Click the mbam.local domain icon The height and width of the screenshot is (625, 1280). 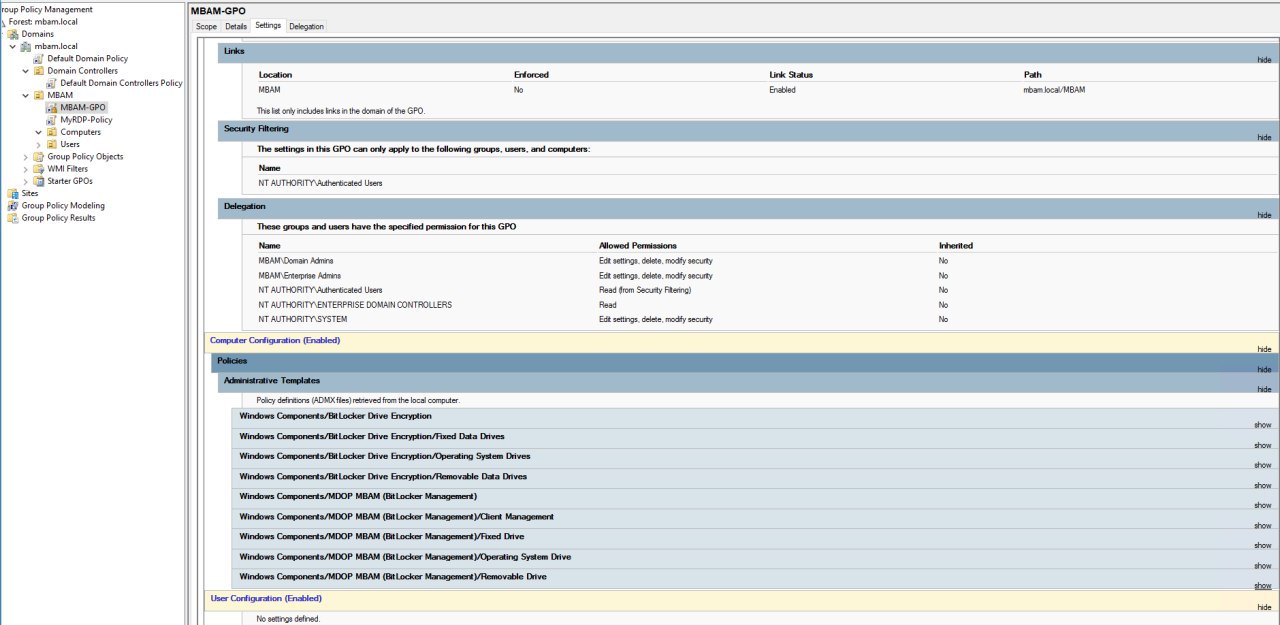[x=26, y=46]
